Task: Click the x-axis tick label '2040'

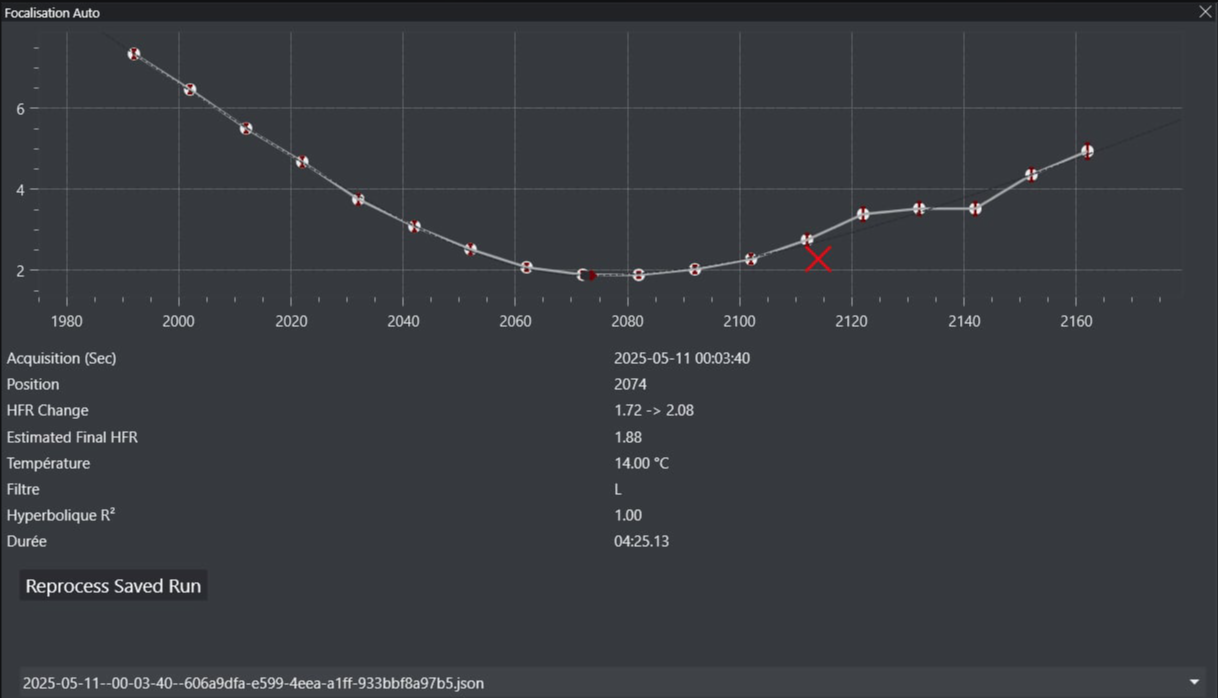Action: (x=403, y=320)
